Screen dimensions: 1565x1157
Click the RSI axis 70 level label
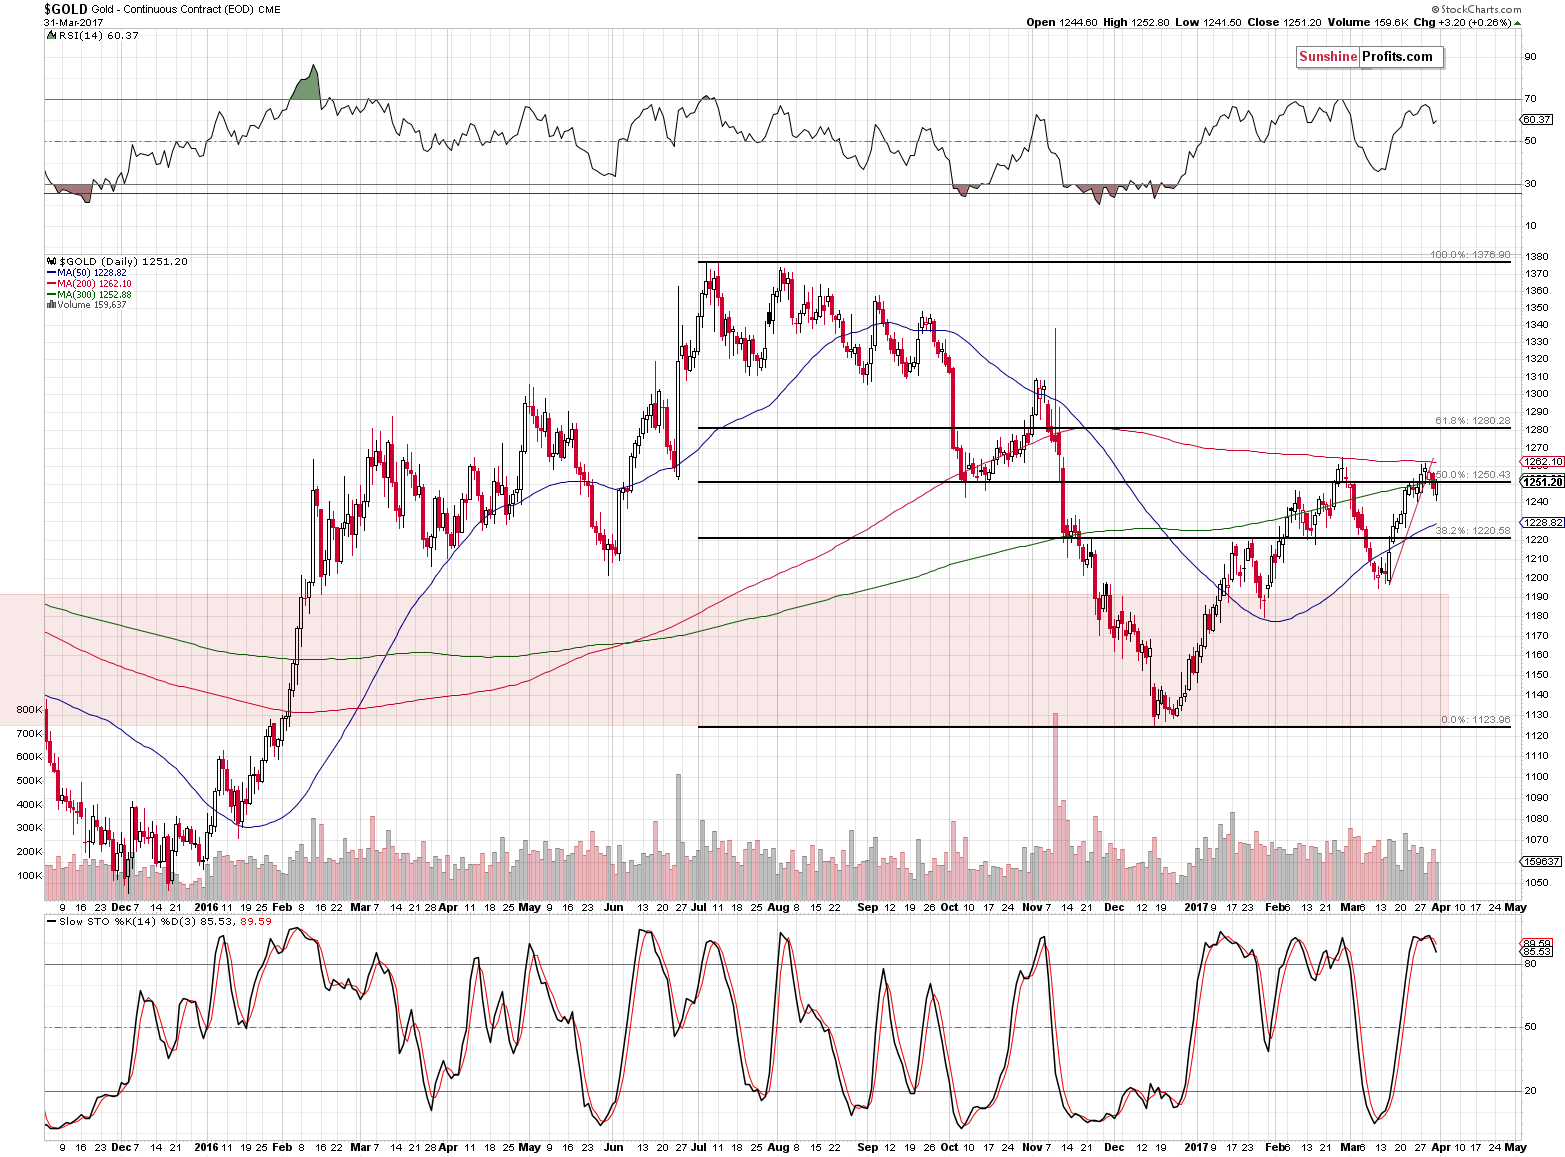coord(1530,99)
